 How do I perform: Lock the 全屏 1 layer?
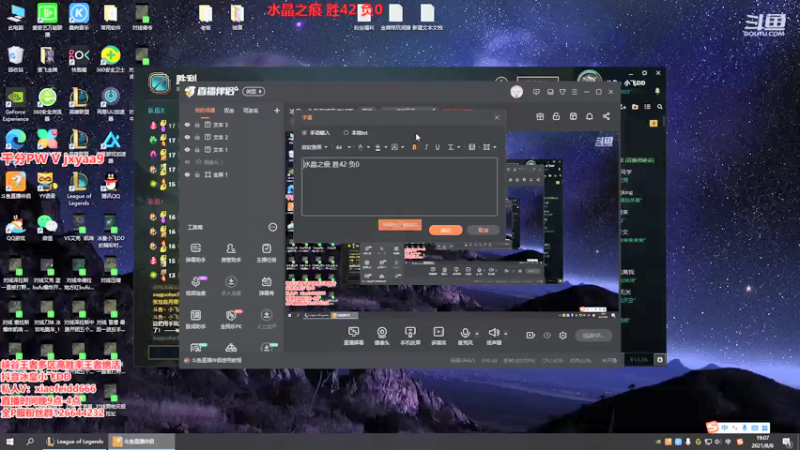(x=197, y=174)
